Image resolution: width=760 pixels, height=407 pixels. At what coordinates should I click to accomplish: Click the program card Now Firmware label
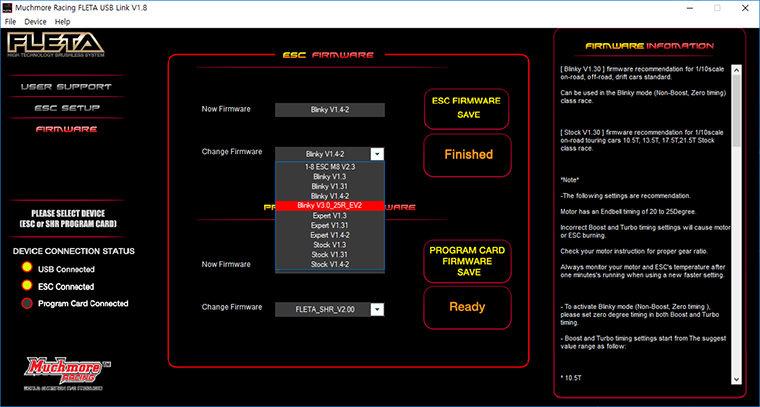pyautogui.click(x=226, y=265)
